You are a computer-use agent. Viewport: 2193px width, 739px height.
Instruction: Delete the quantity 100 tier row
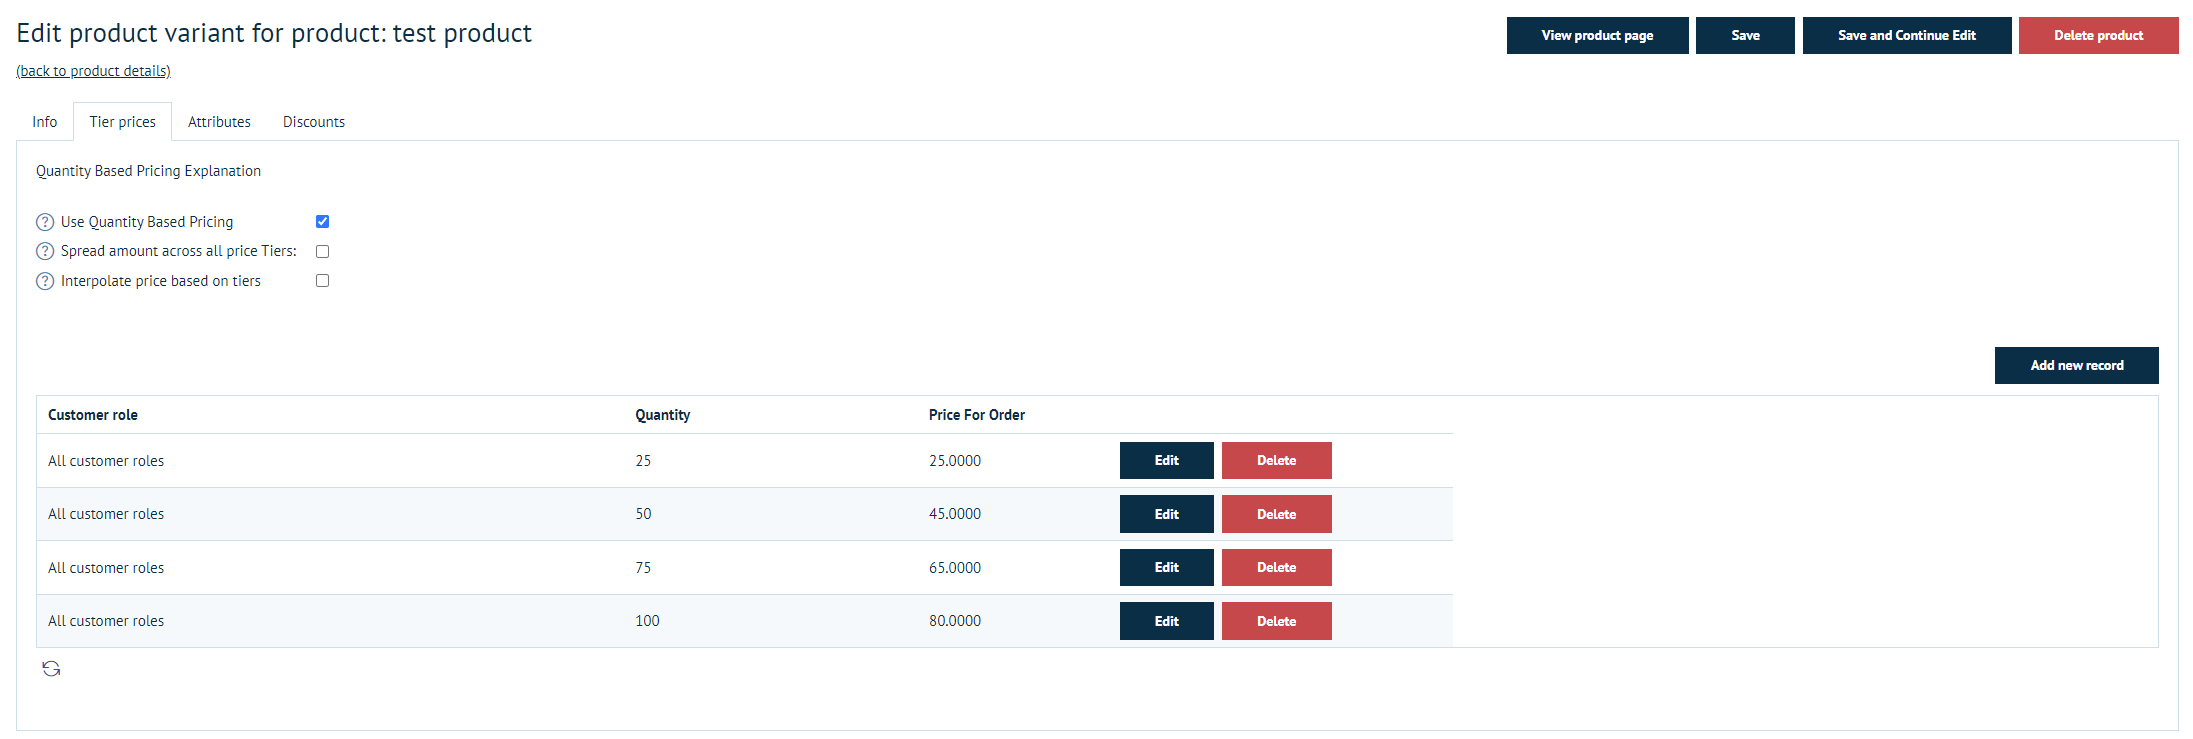(x=1276, y=621)
